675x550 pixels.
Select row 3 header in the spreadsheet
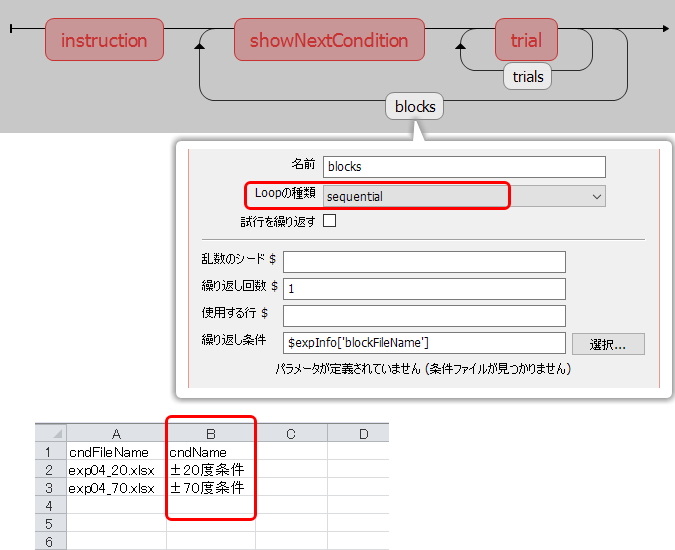[x=50, y=487]
